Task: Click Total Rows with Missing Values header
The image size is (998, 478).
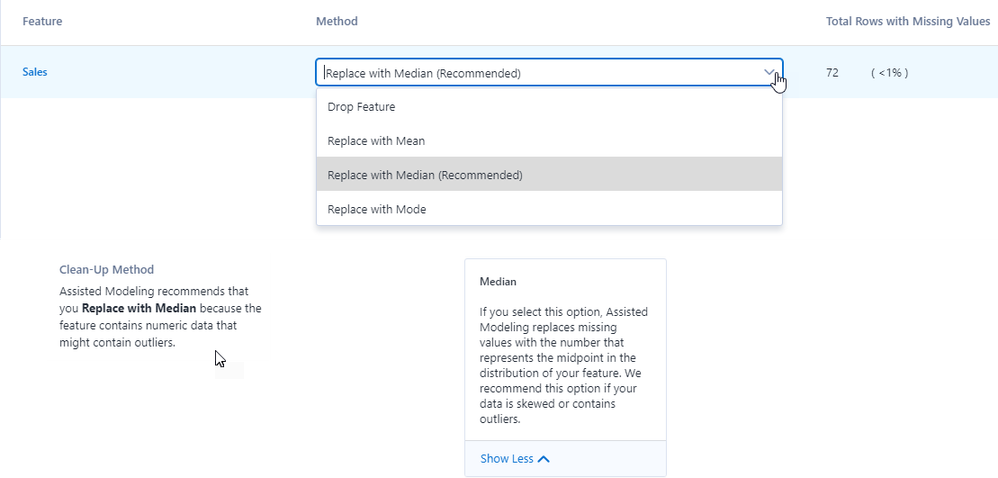Action: [907, 21]
